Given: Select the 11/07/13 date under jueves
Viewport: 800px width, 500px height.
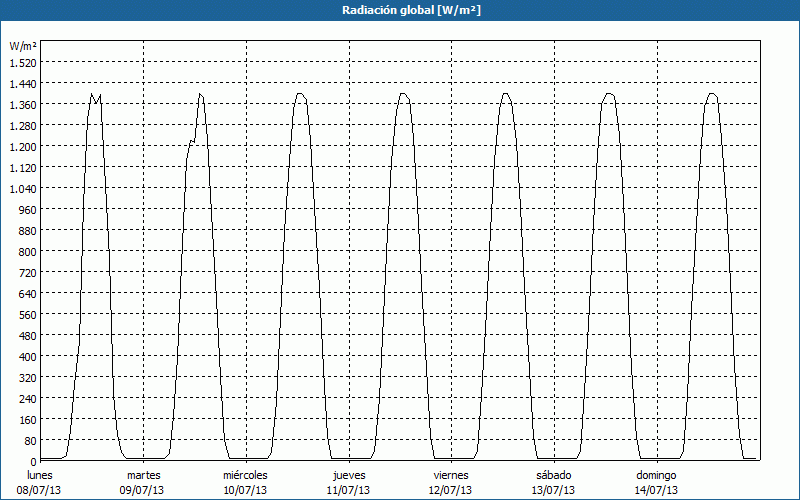Looking at the screenshot, I should [348, 490].
